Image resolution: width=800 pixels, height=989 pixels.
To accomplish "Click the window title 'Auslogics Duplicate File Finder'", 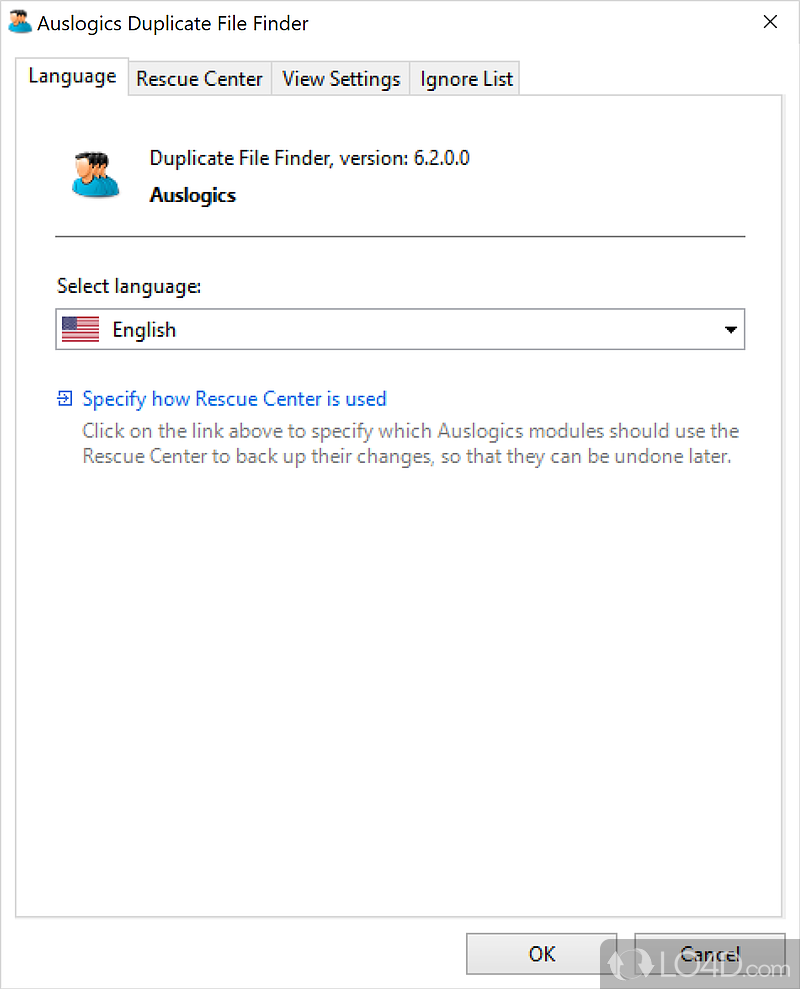I will [x=173, y=23].
